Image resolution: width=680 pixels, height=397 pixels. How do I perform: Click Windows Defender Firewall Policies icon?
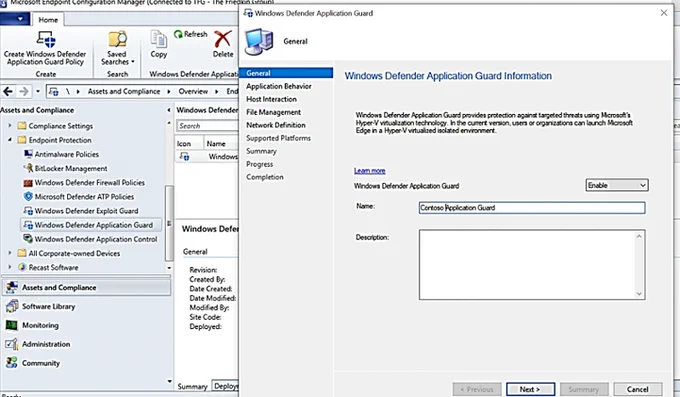pos(28,183)
